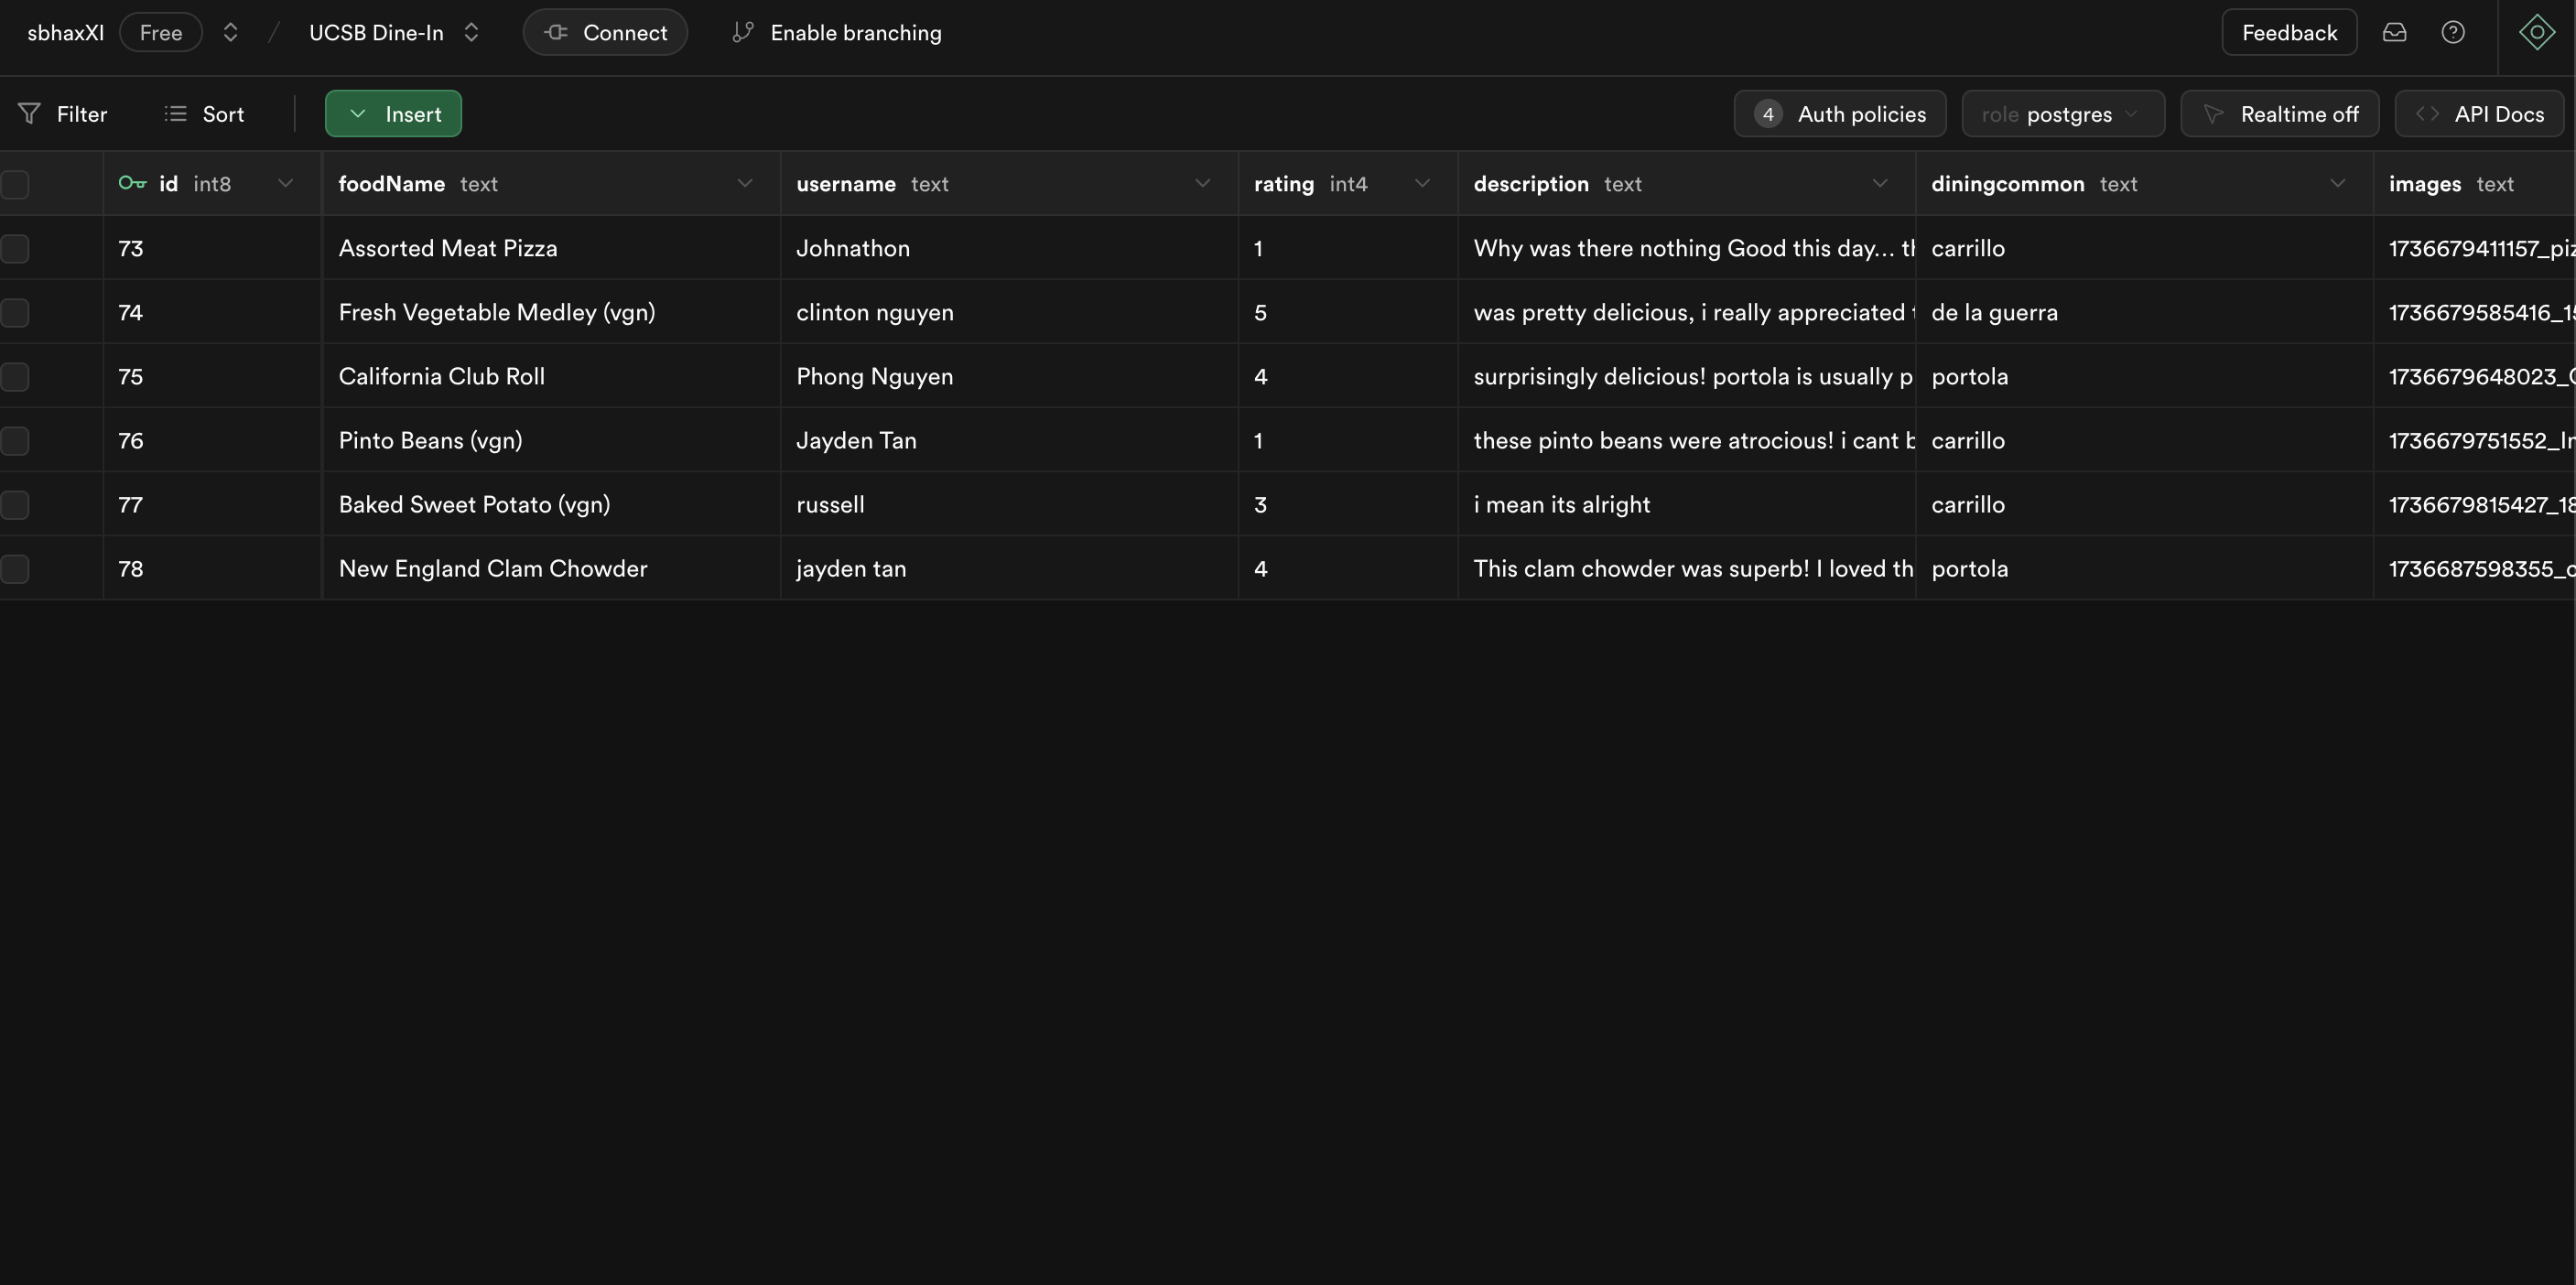The image size is (2576, 1285).
Task: Open the Supabase AI assistant icon
Action: click(2536, 32)
